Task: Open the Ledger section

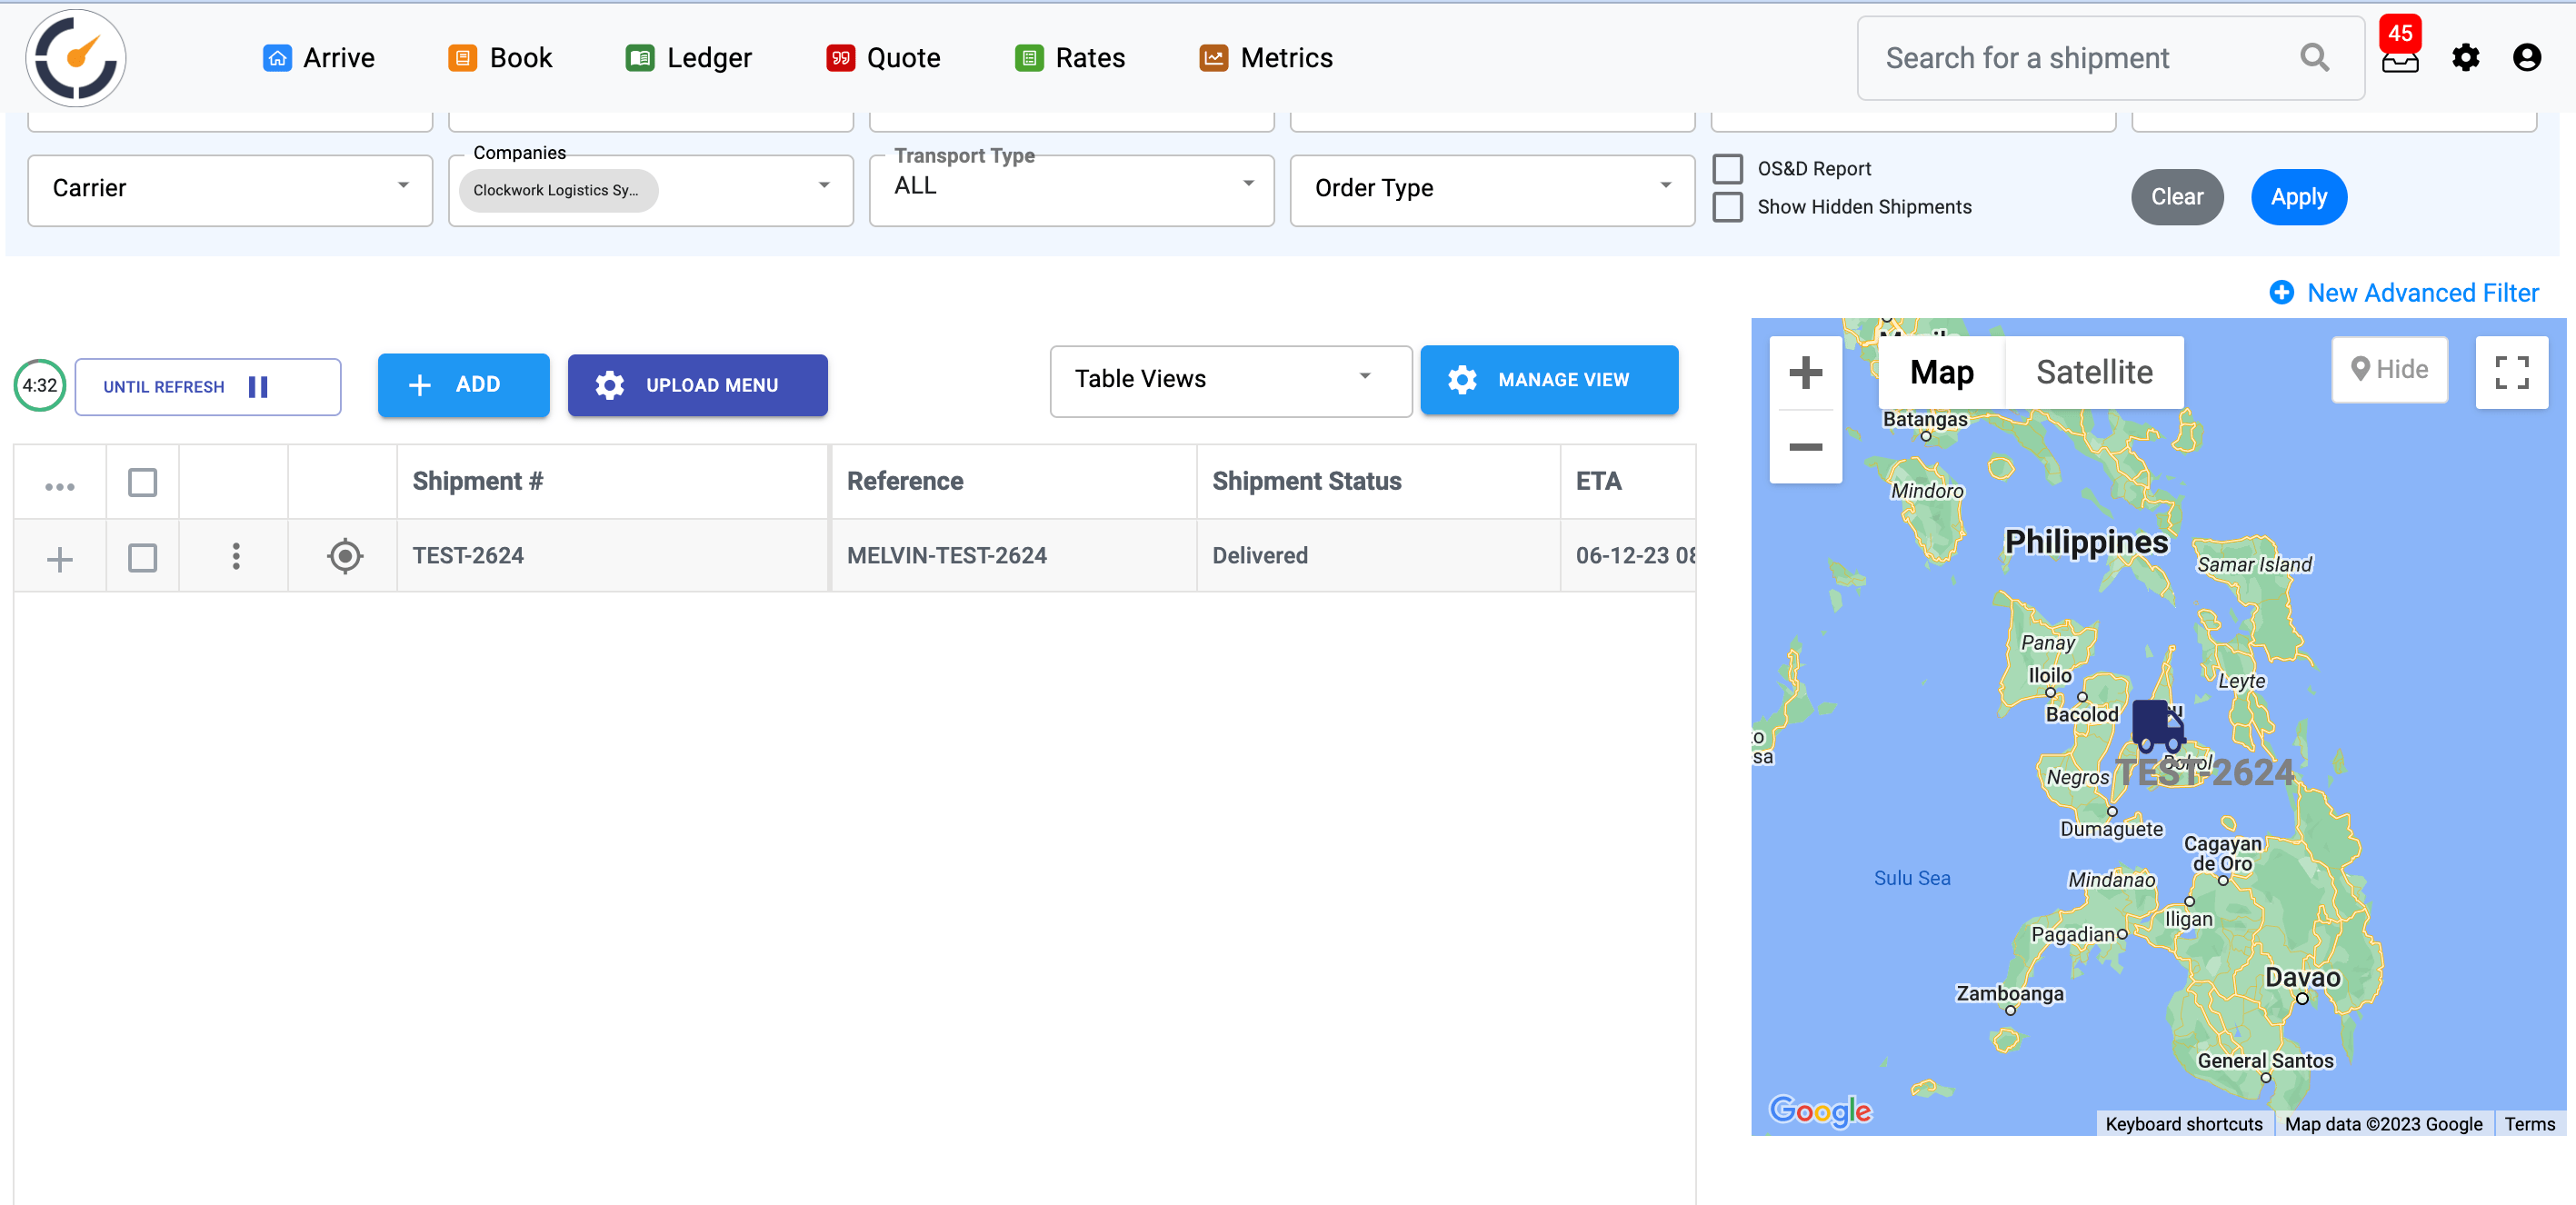Action: pos(688,57)
